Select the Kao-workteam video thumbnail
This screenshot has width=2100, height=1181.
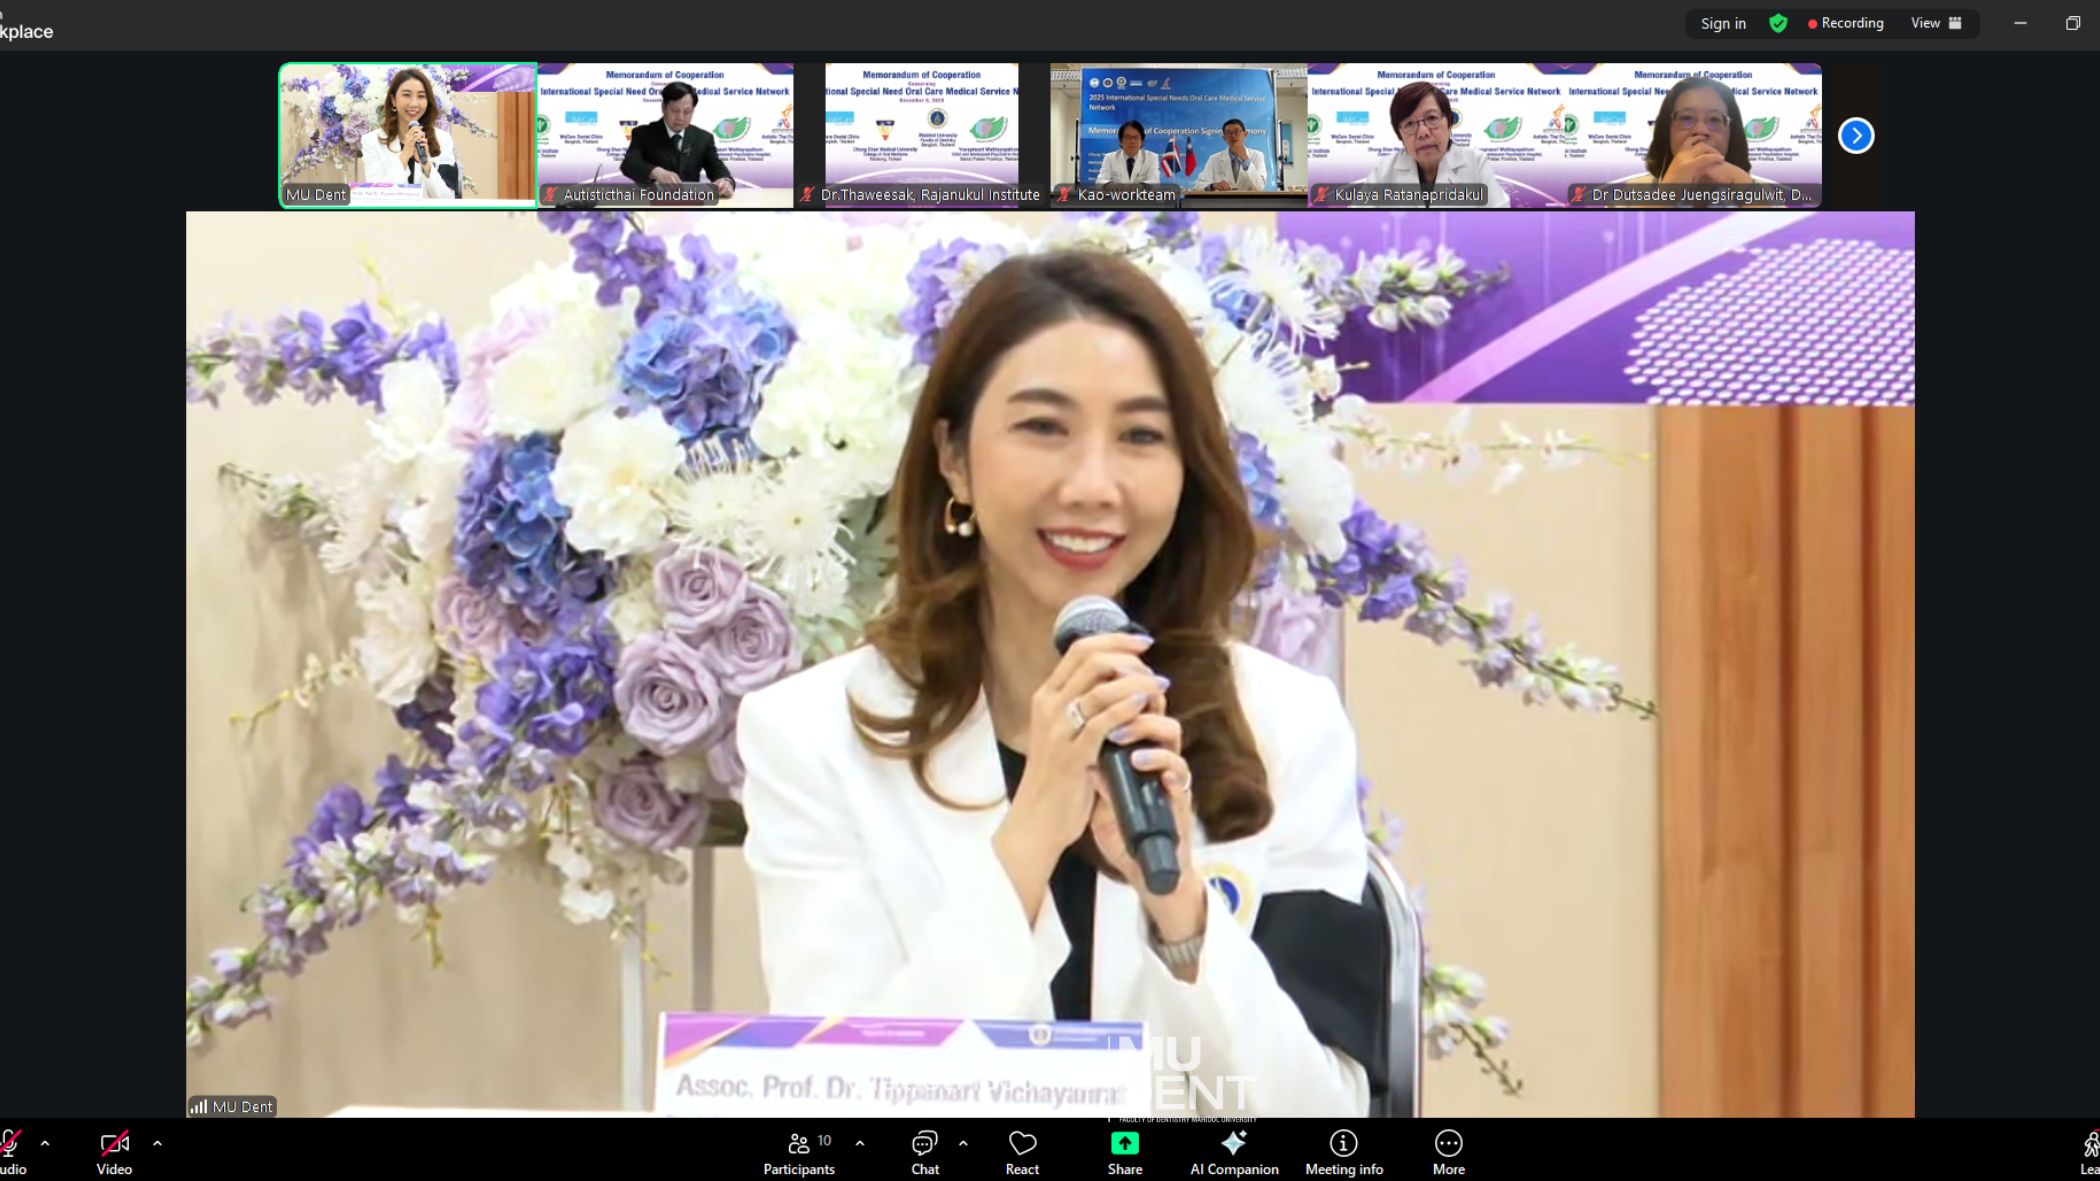(x=1178, y=135)
